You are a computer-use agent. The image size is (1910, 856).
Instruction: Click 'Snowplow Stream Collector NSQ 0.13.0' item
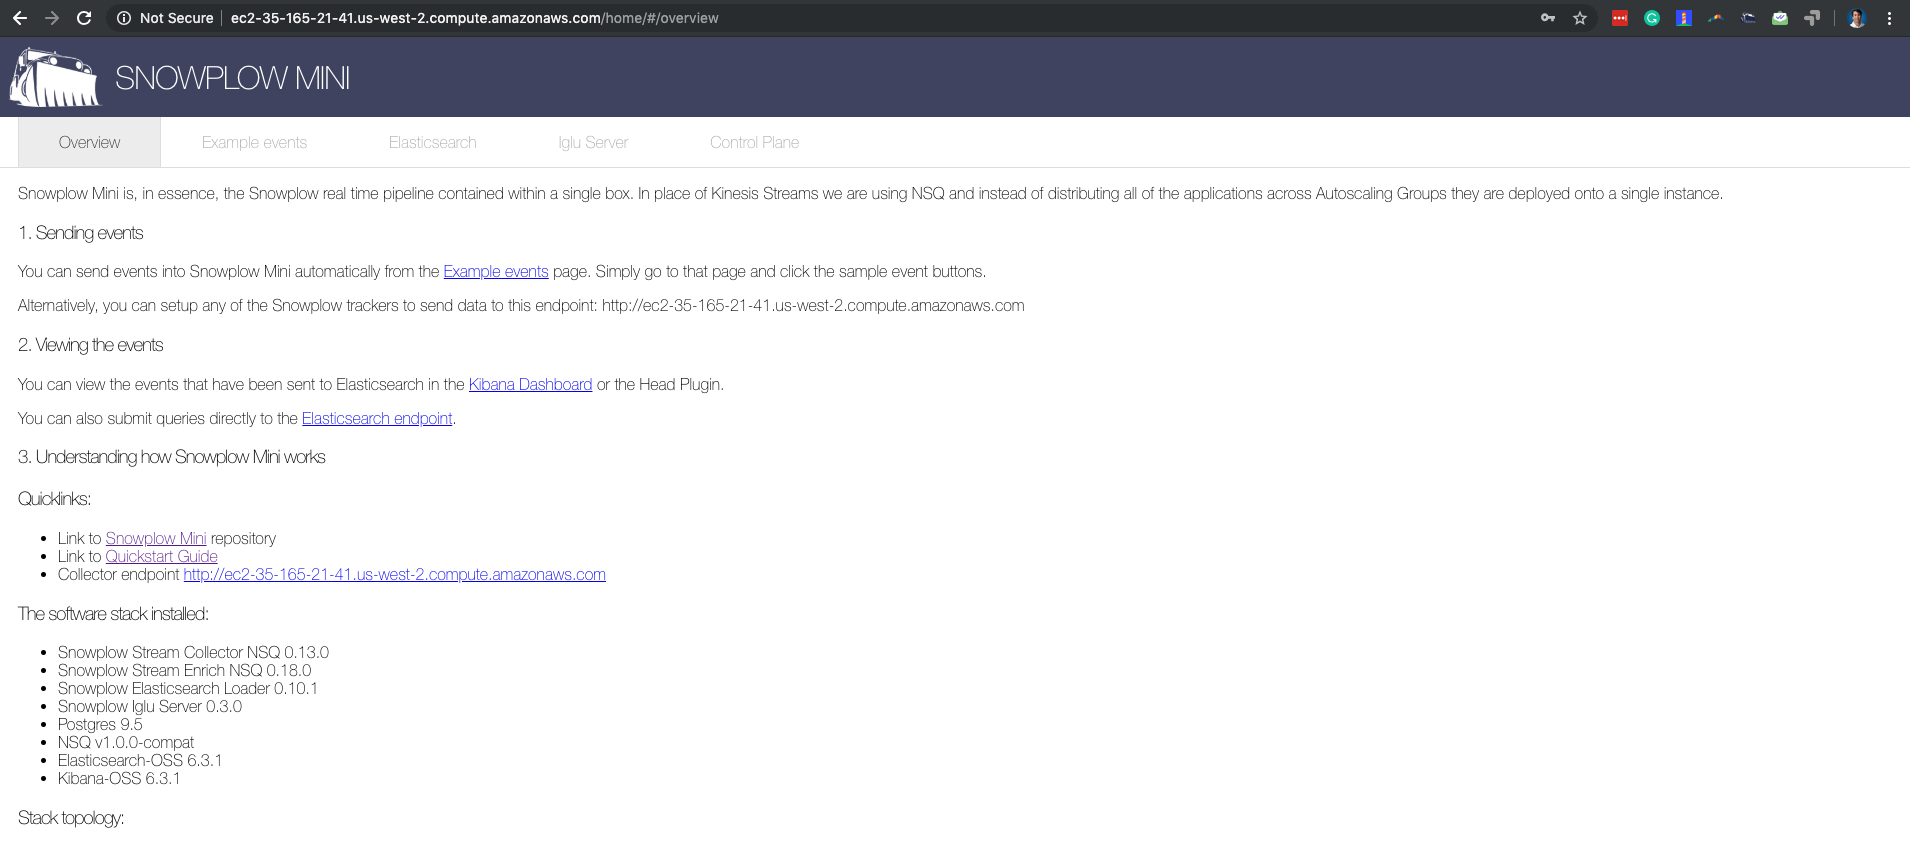click(193, 652)
